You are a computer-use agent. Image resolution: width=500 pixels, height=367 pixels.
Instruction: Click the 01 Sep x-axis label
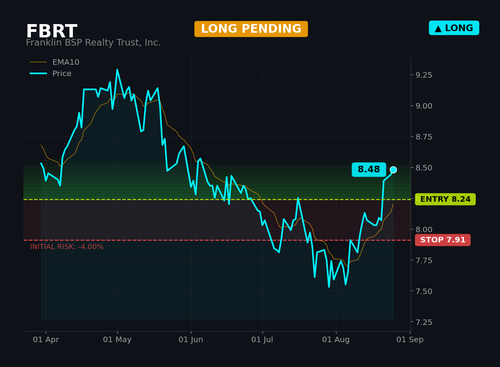(410, 339)
